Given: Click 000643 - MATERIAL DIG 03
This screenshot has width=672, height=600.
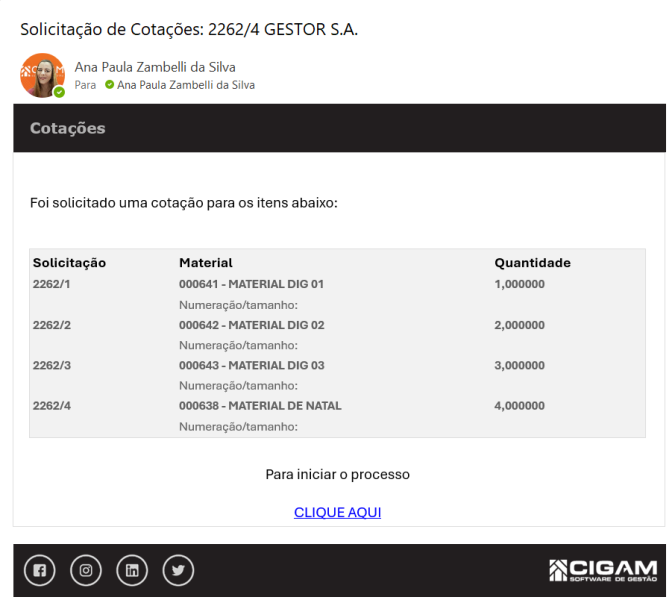Looking at the screenshot, I should [x=252, y=365].
